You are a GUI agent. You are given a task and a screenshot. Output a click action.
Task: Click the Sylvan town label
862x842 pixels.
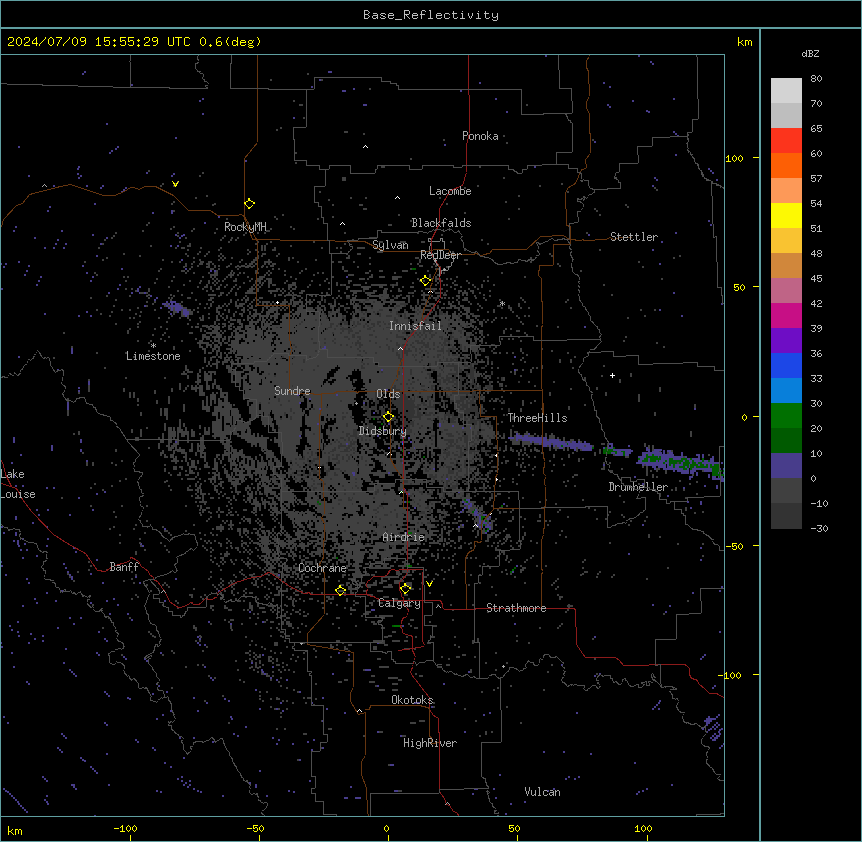(x=390, y=245)
